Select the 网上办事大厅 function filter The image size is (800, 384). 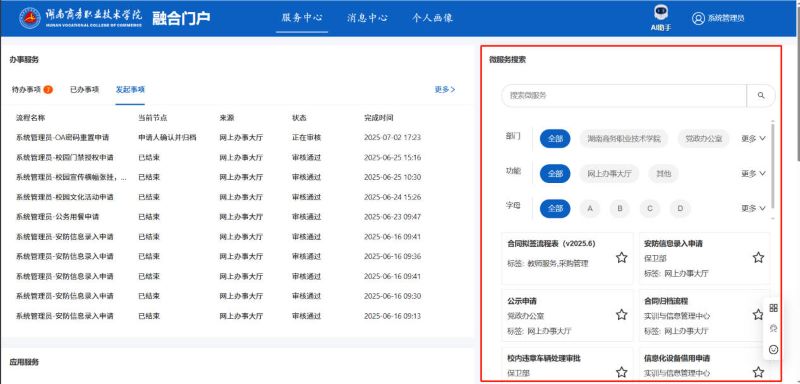pyautogui.click(x=609, y=174)
